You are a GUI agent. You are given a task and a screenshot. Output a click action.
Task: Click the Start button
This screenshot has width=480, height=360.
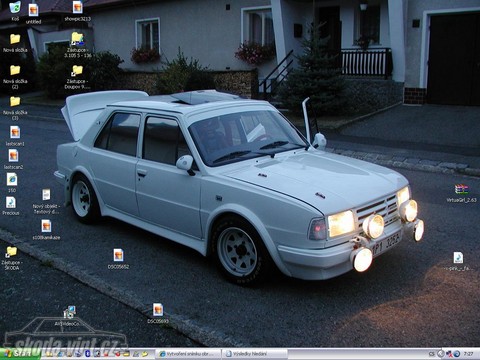pyautogui.click(x=20, y=353)
